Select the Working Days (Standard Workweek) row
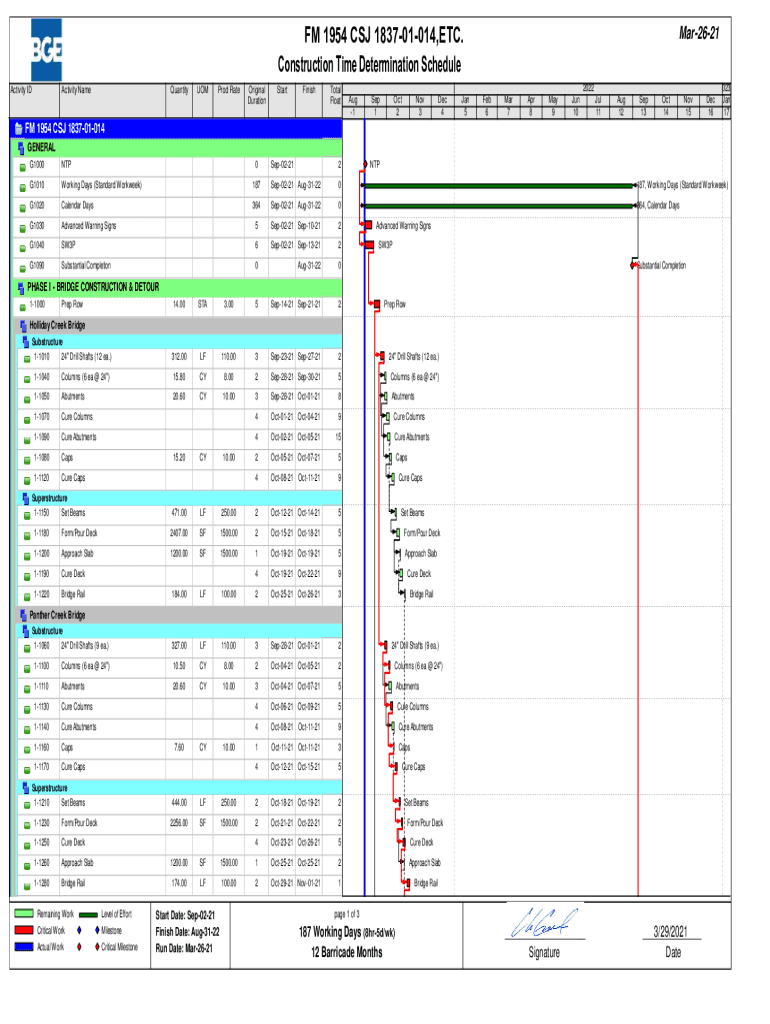Image resolution: width=770 pixels, height=1024 pixels. coord(101,185)
